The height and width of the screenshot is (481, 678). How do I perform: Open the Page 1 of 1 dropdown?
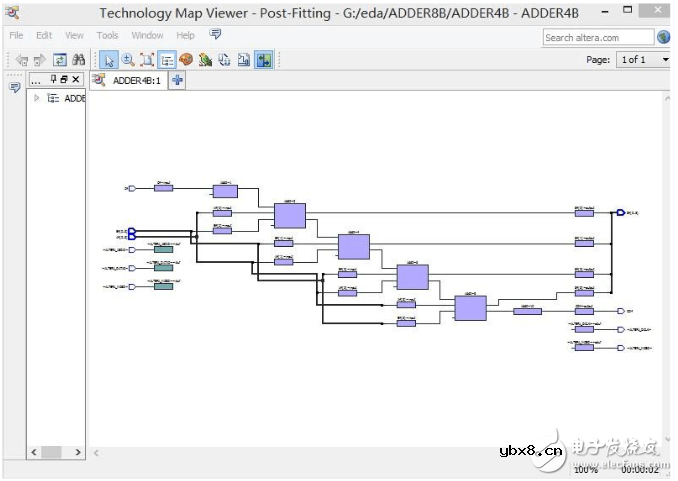pos(632,60)
